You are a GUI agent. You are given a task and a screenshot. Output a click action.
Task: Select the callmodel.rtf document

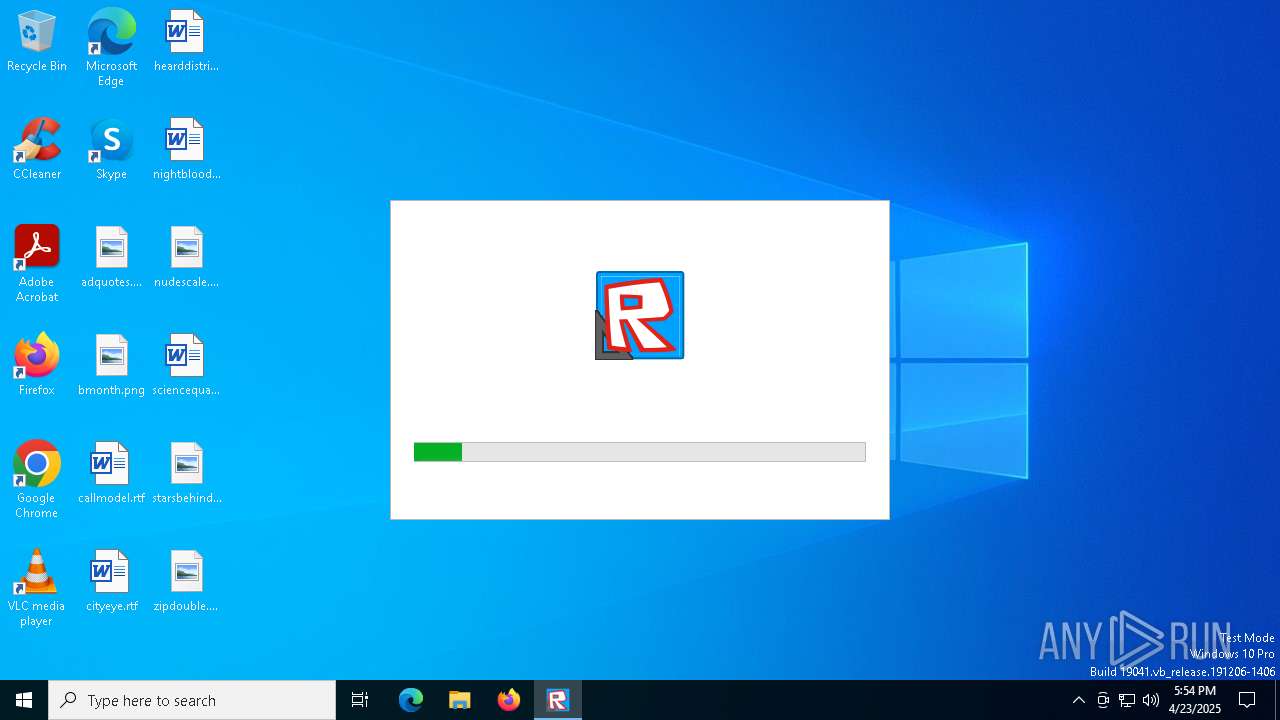(x=111, y=474)
